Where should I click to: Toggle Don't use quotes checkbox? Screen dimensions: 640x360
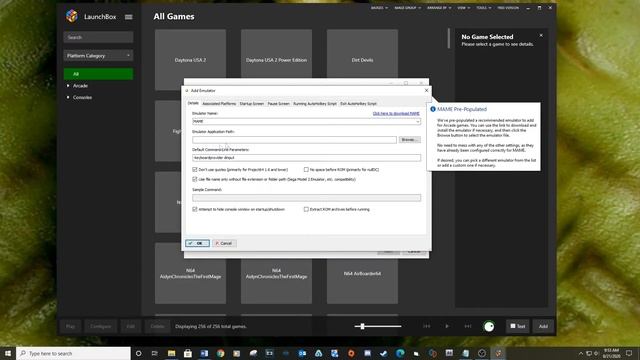(195, 169)
